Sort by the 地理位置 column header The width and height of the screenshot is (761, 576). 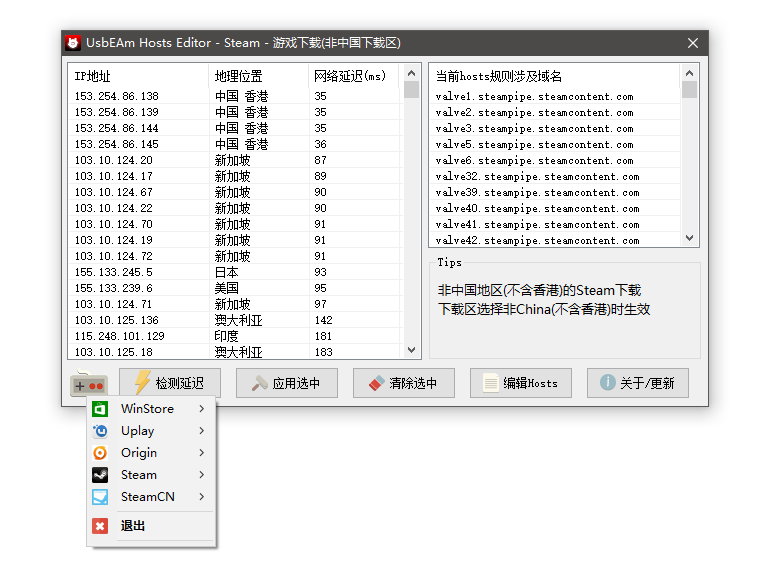(258, 76)
